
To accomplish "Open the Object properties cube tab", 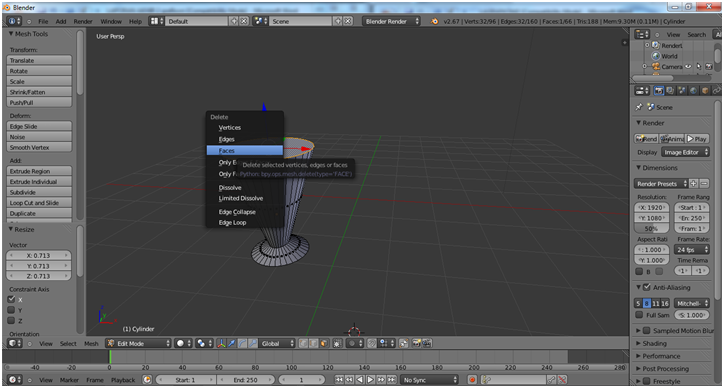I will pos(705,90).
